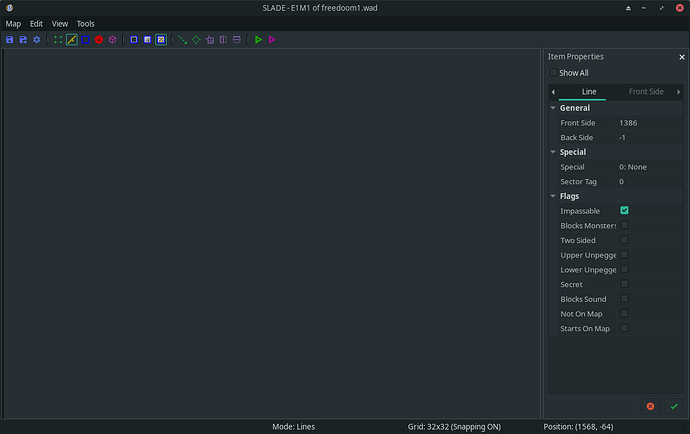Switch to the Front Side tab
The width and height of the screenshot is (690, 434).
tap(644, 92)
